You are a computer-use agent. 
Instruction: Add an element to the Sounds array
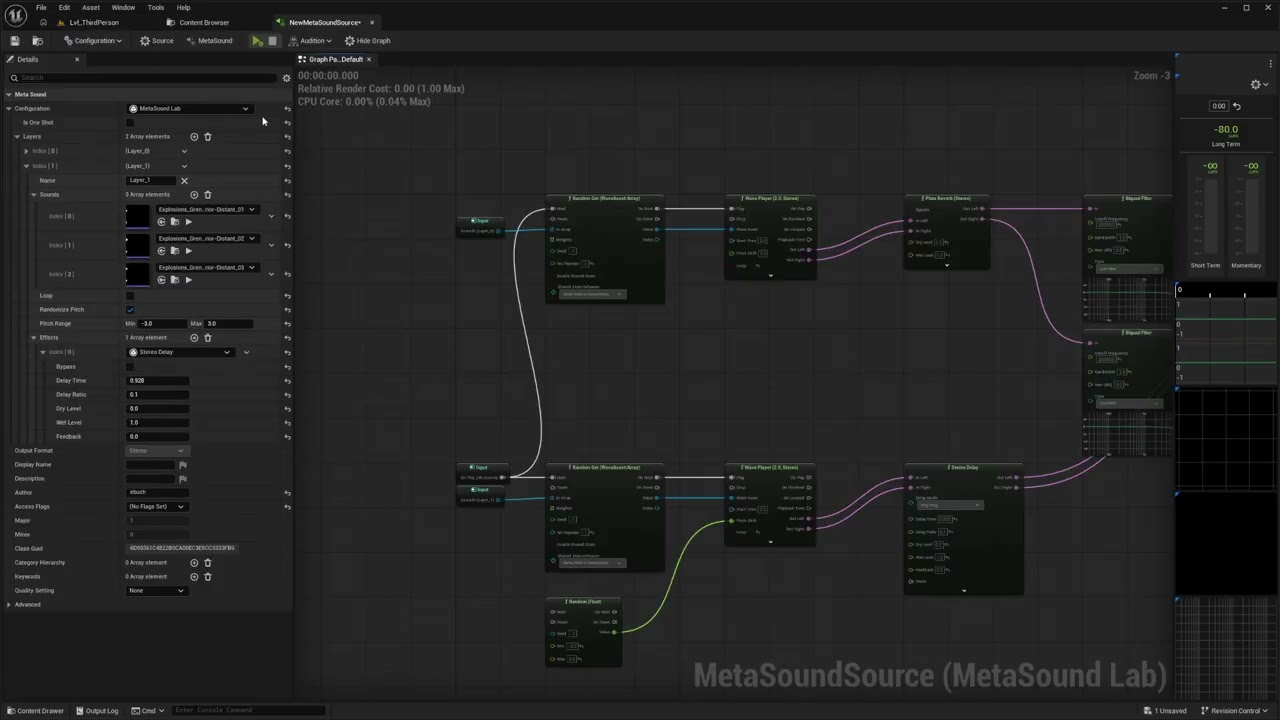pos(194,195)
